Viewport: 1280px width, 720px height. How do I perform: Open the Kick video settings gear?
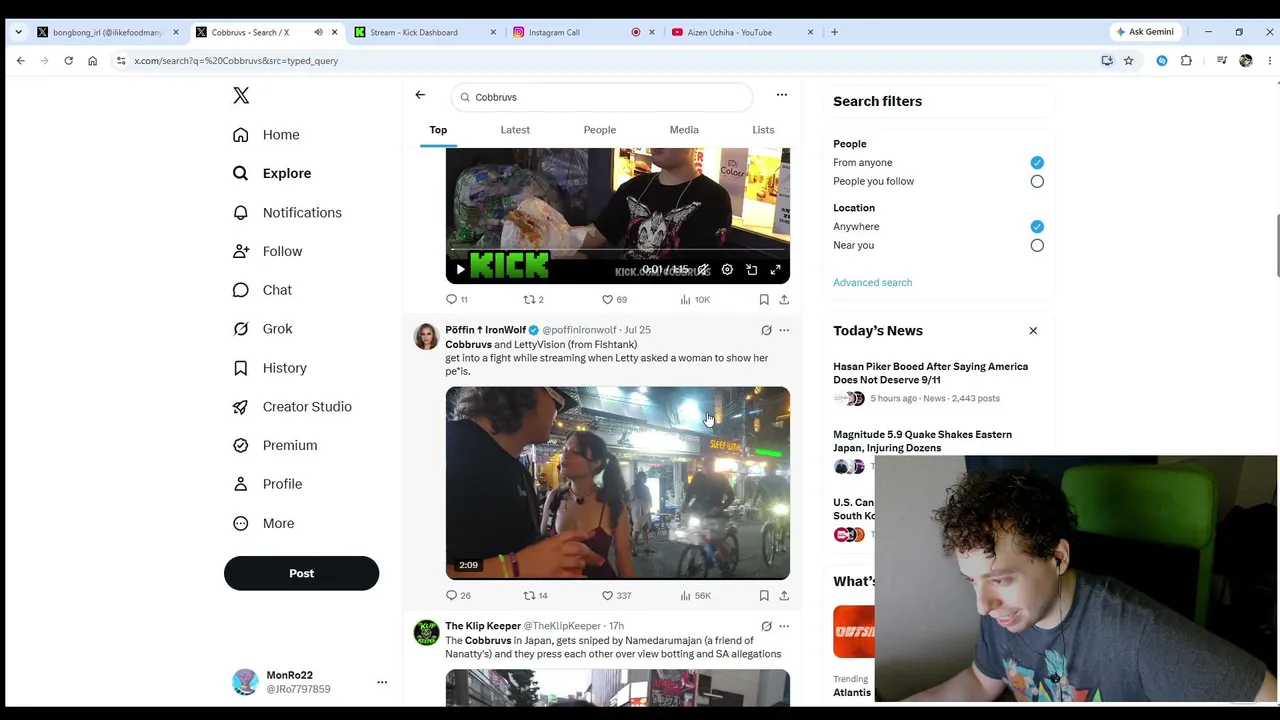[x=727, y=270]
